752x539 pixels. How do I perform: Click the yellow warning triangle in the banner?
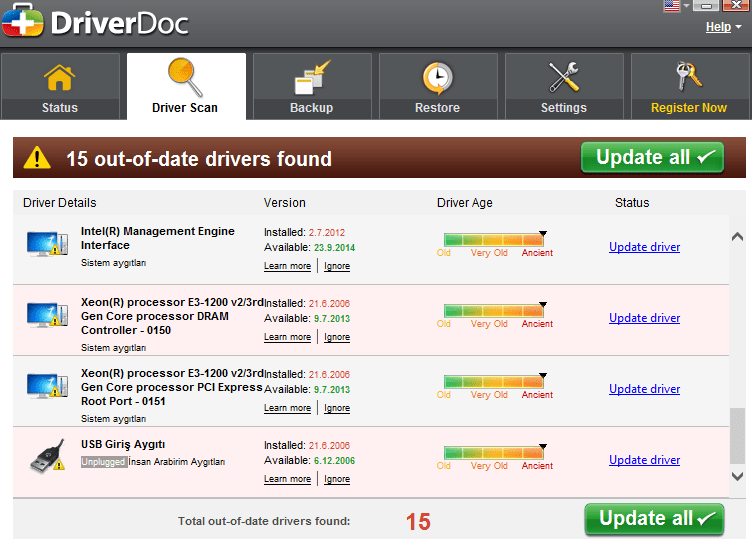pyautogui.click(x=37, y=158)
